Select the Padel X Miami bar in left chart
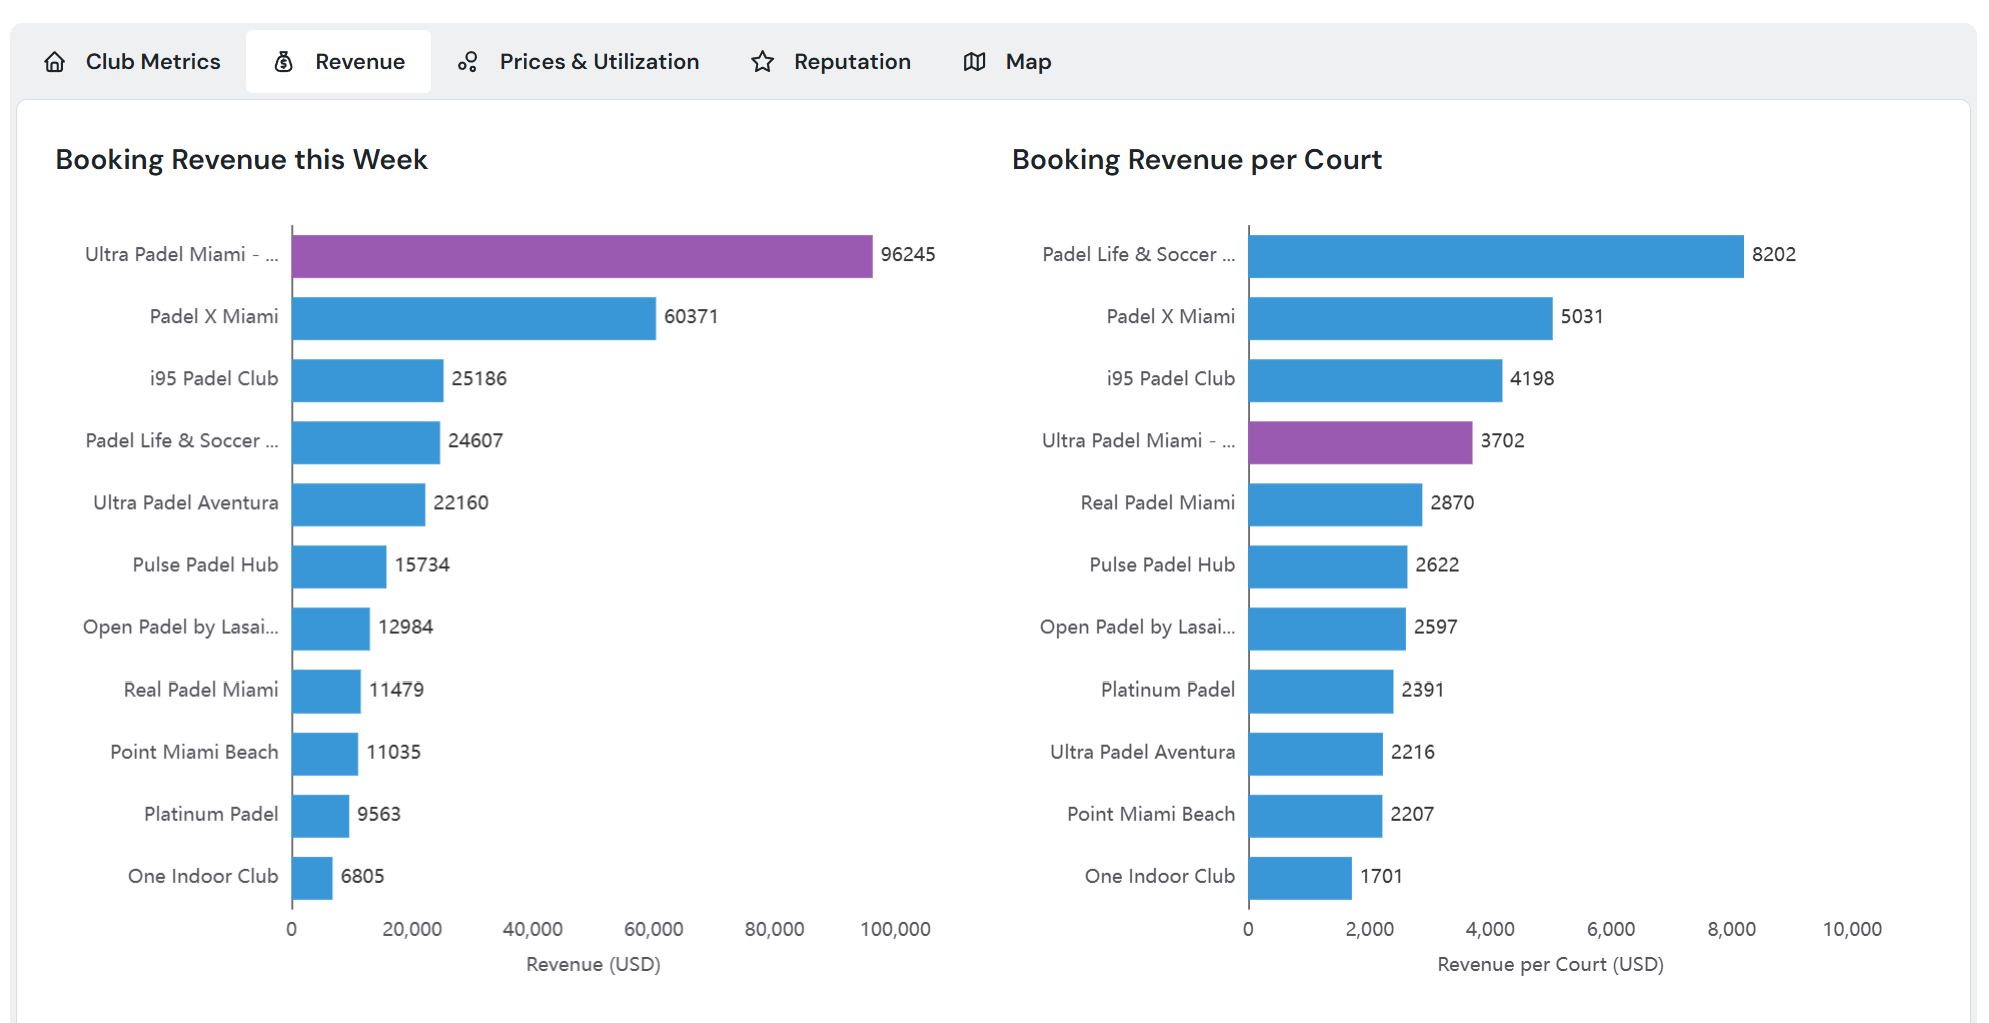 pyautogui.click(x=470, y=316)
